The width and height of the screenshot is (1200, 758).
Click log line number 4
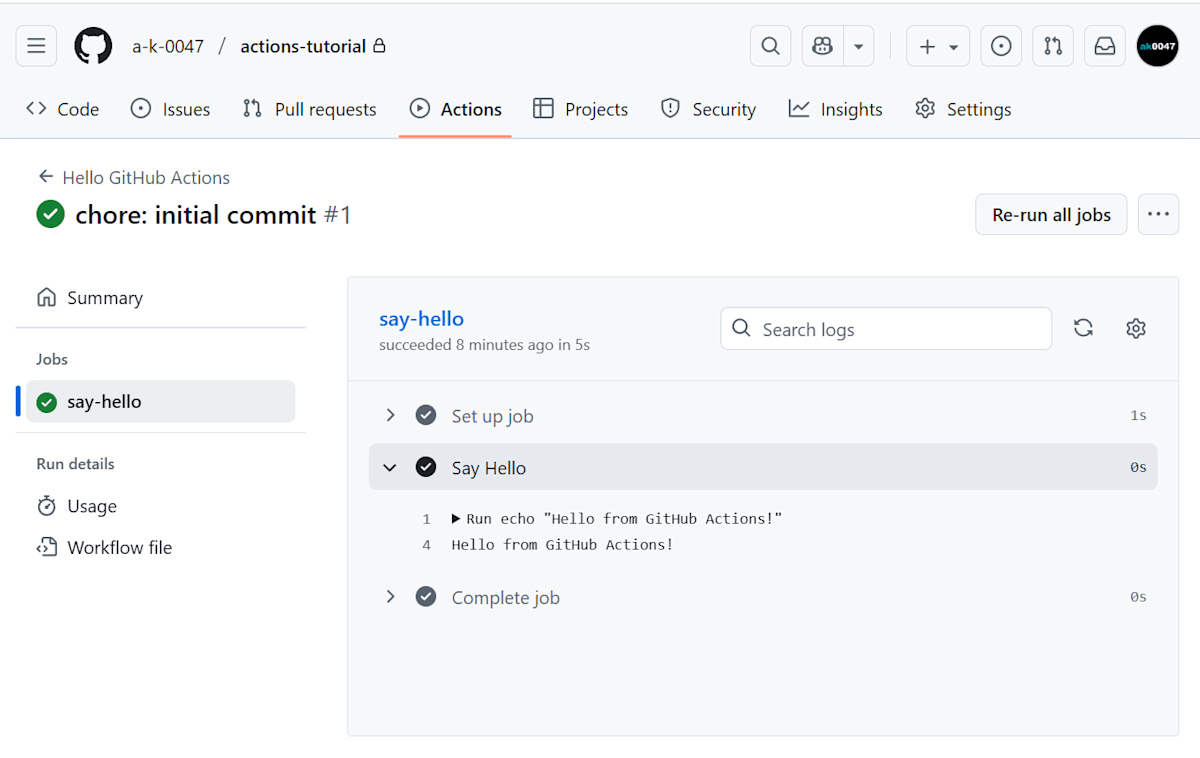coord(426,545)
